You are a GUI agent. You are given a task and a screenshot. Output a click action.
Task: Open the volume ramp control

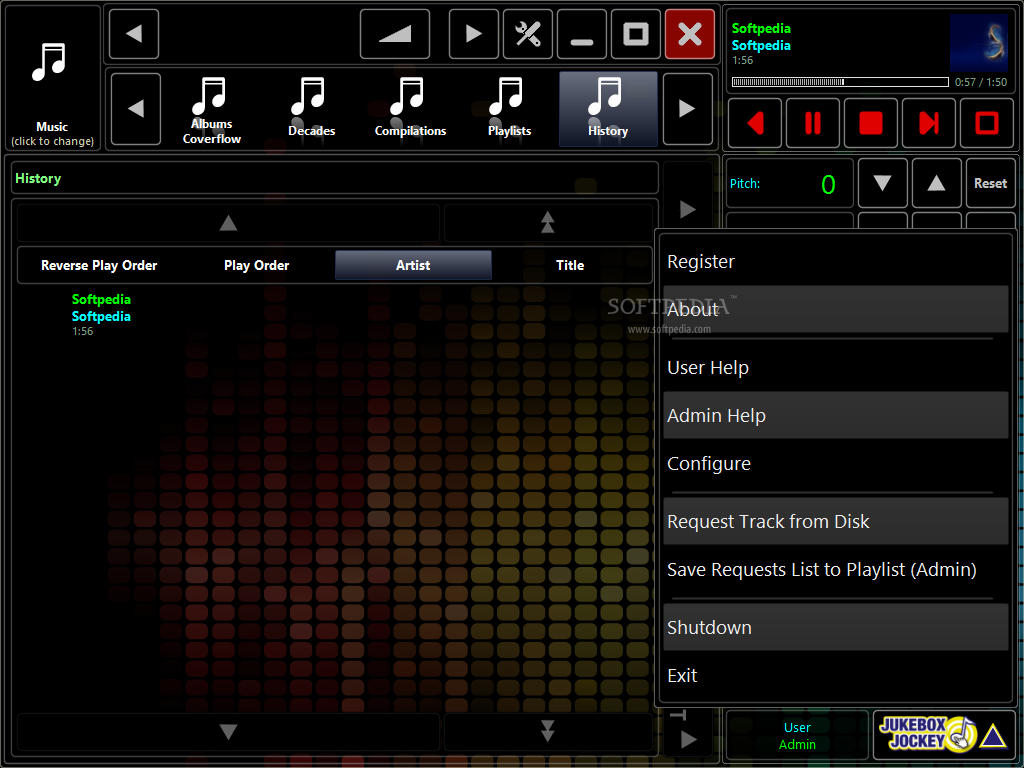click(394, 34)
